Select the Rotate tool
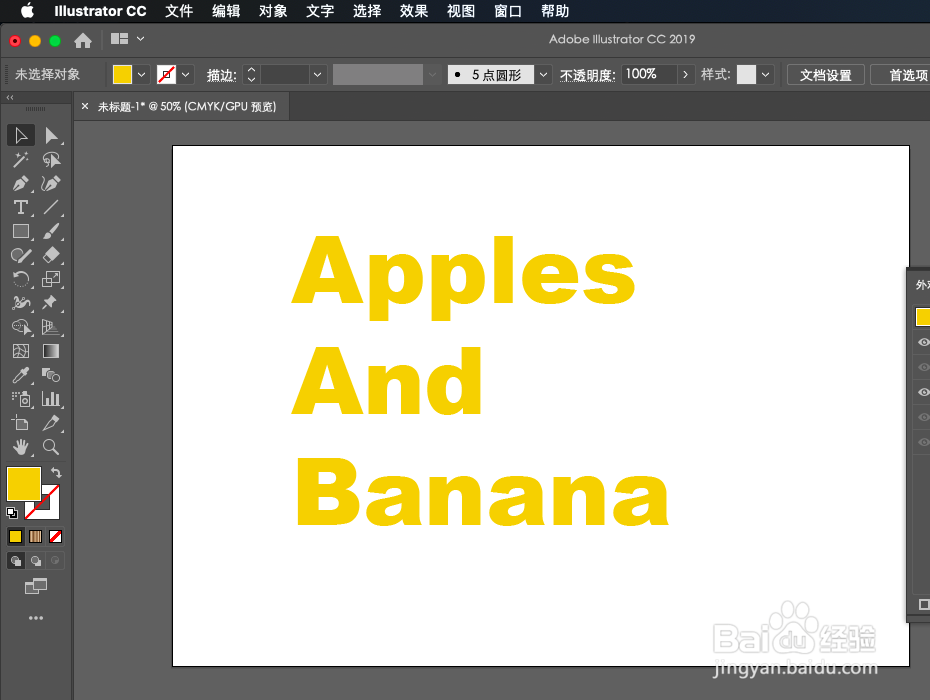The width and height of the screenshot is (930, 700). click(21, 279)
